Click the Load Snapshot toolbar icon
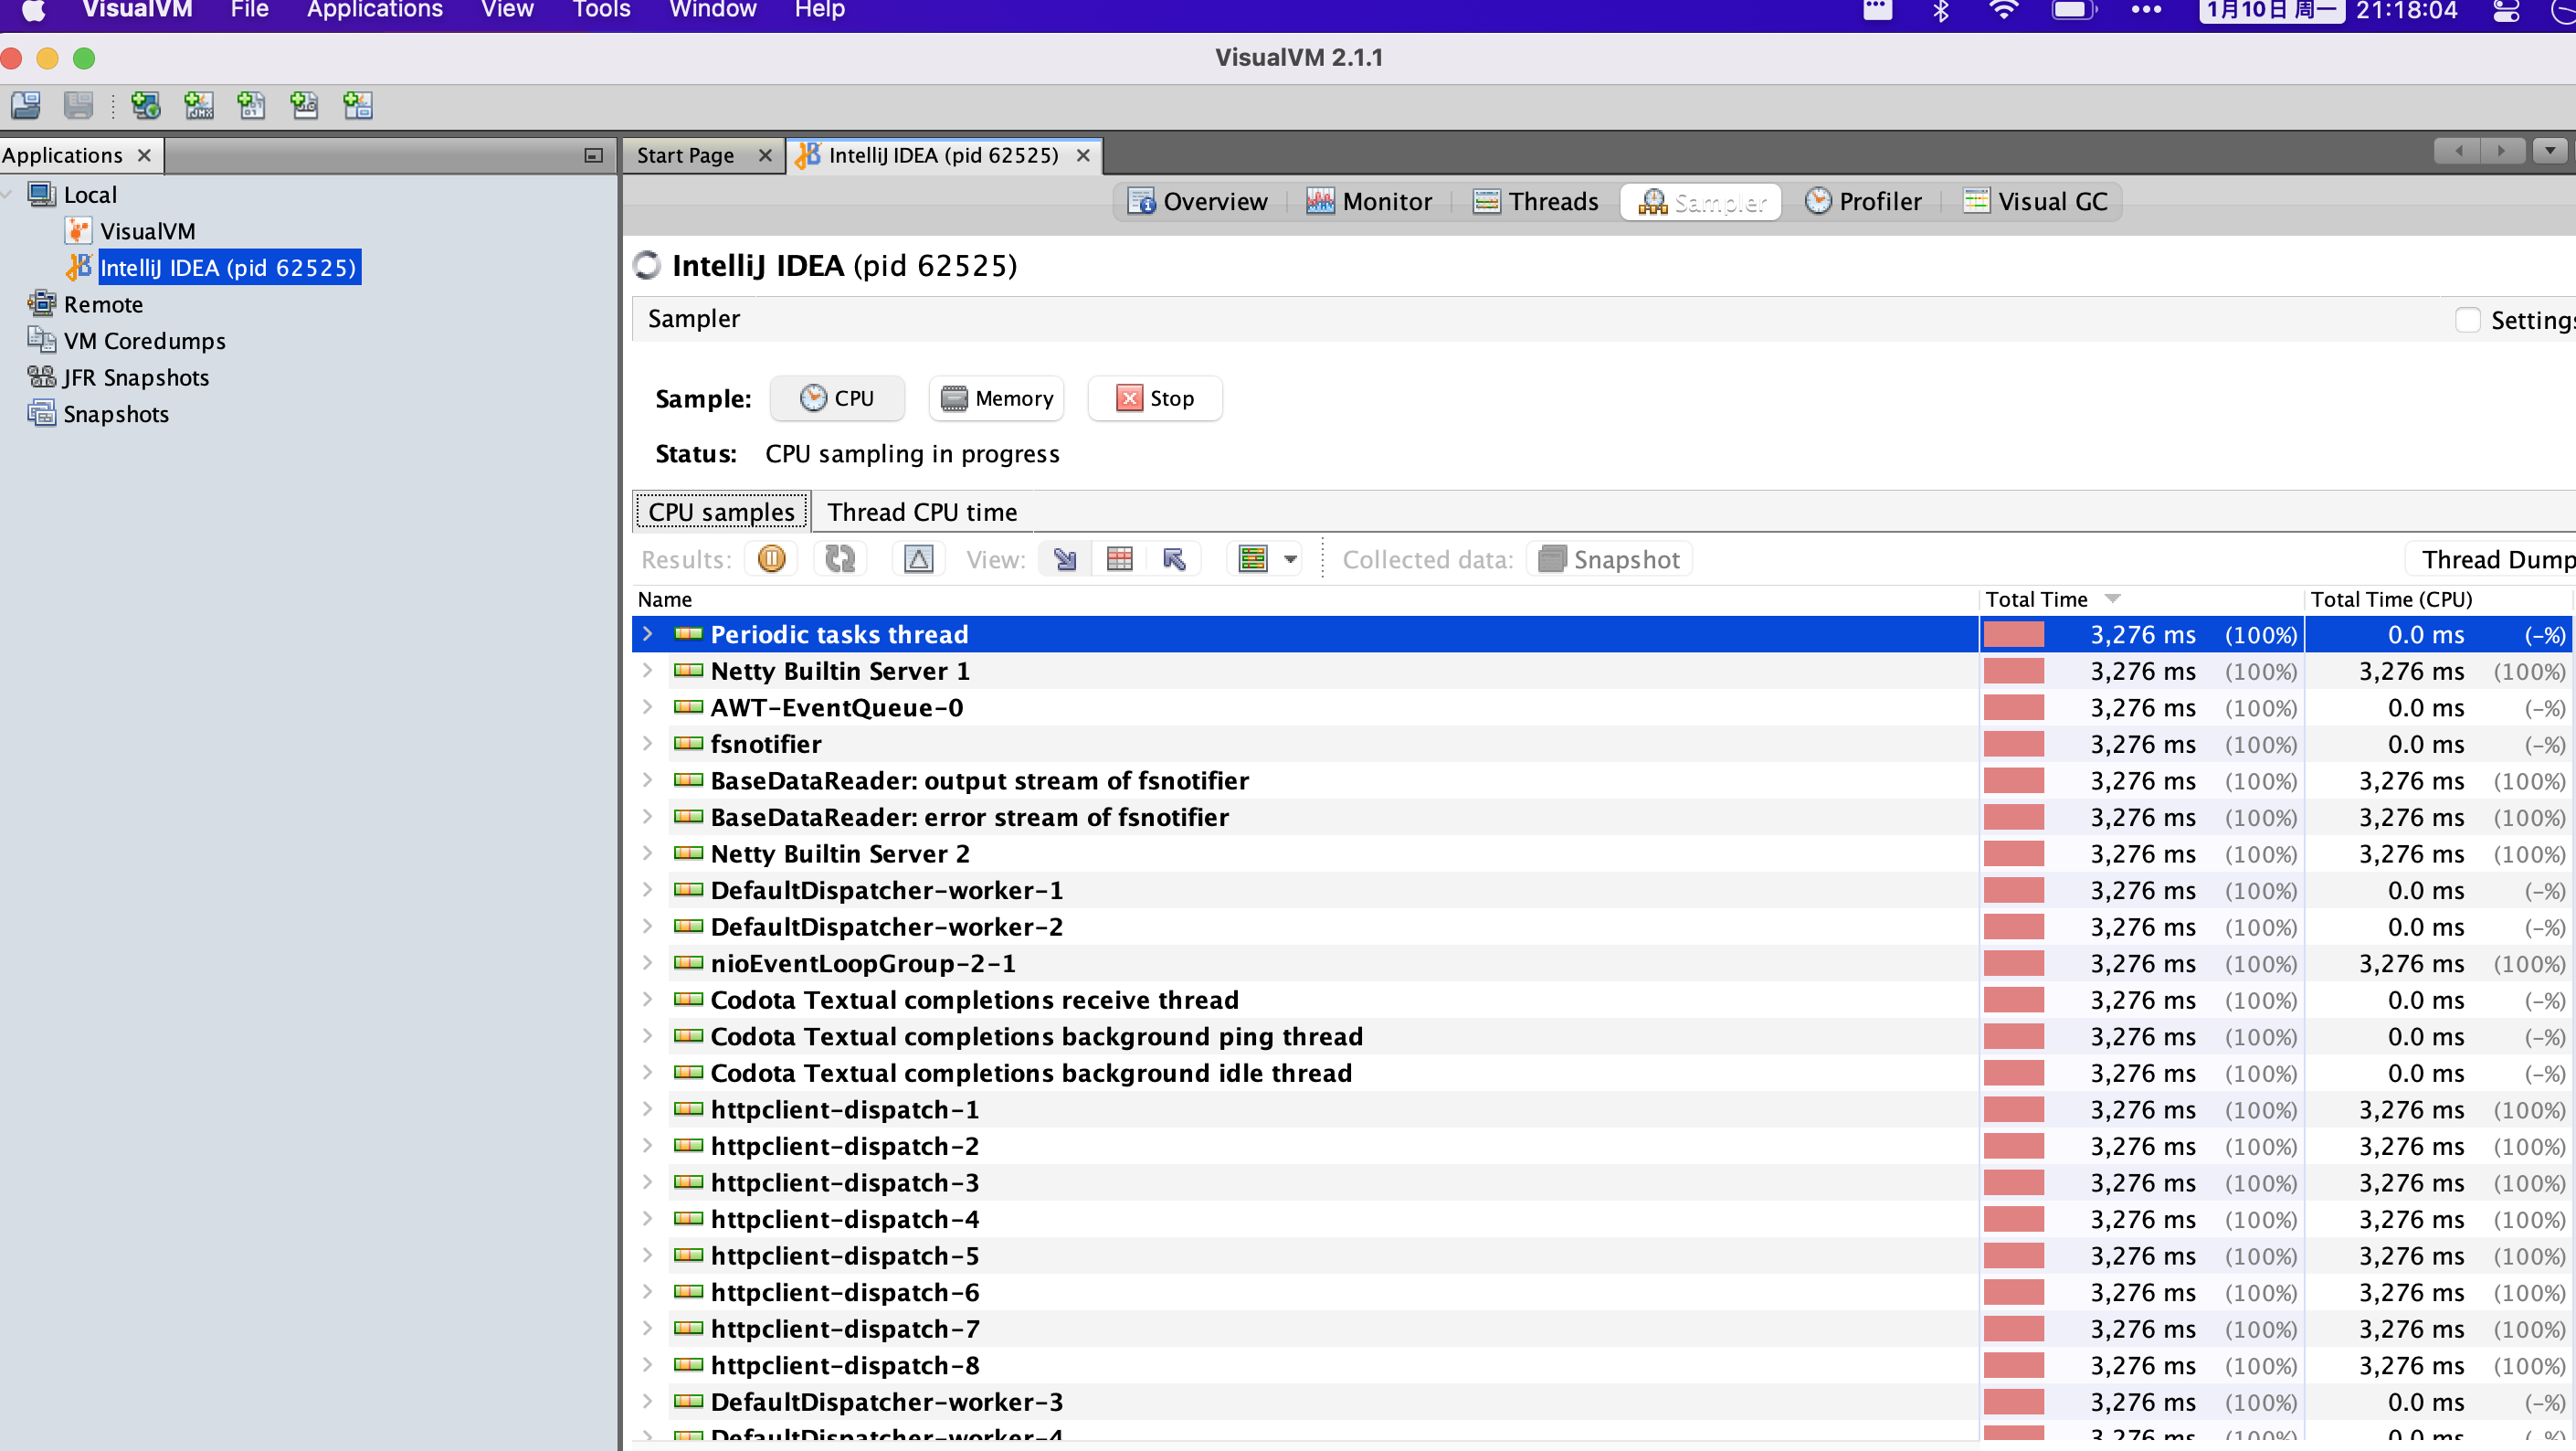This screenshot has width=2576, height=1451. pos(26,105)
